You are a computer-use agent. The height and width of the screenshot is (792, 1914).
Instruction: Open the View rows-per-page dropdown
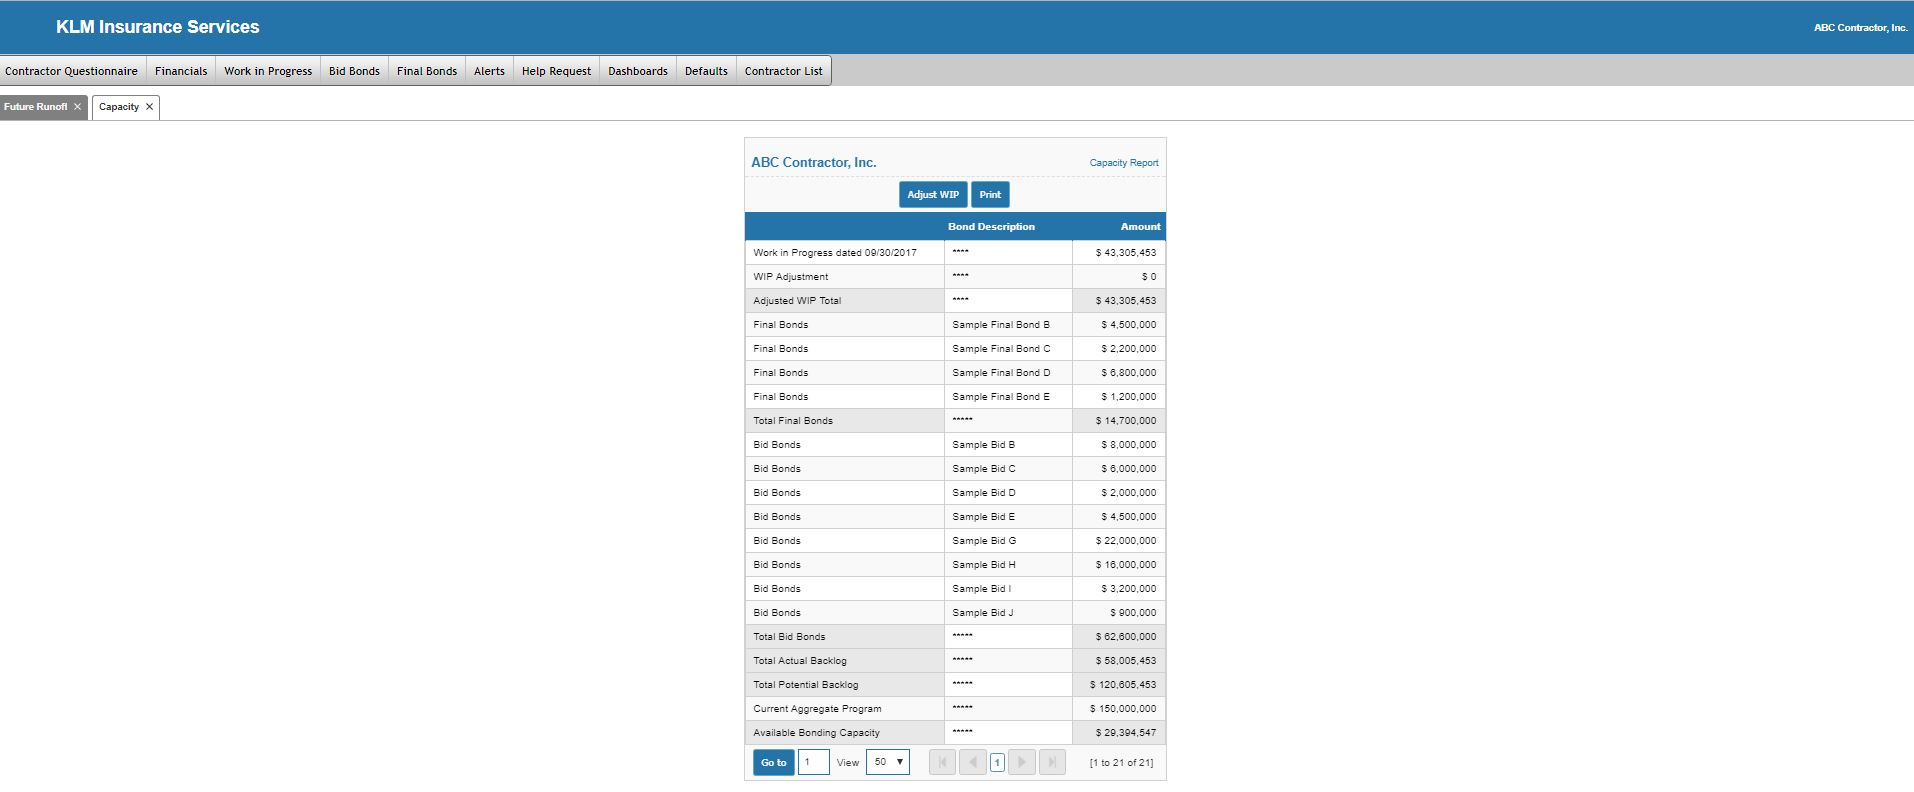coord(887,762)
